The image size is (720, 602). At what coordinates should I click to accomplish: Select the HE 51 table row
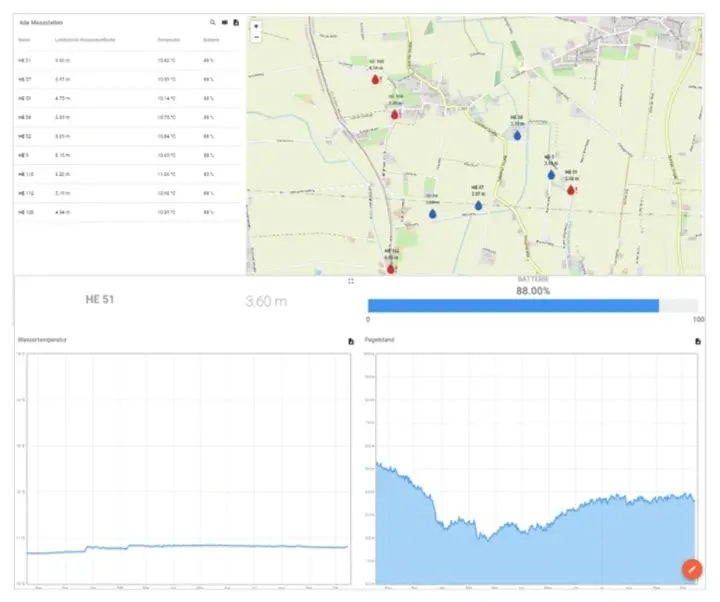pyautogui.click(x=129, y=60)
